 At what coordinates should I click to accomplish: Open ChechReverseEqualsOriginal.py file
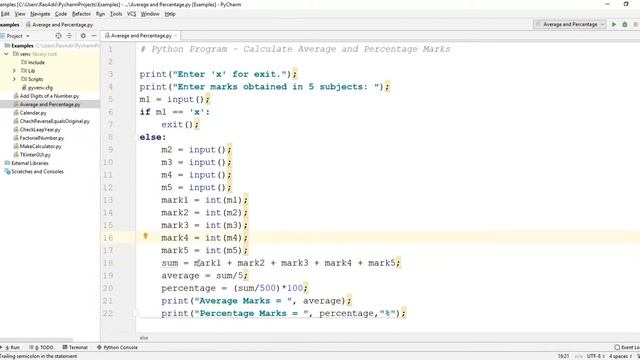click(x=51, y=121)
